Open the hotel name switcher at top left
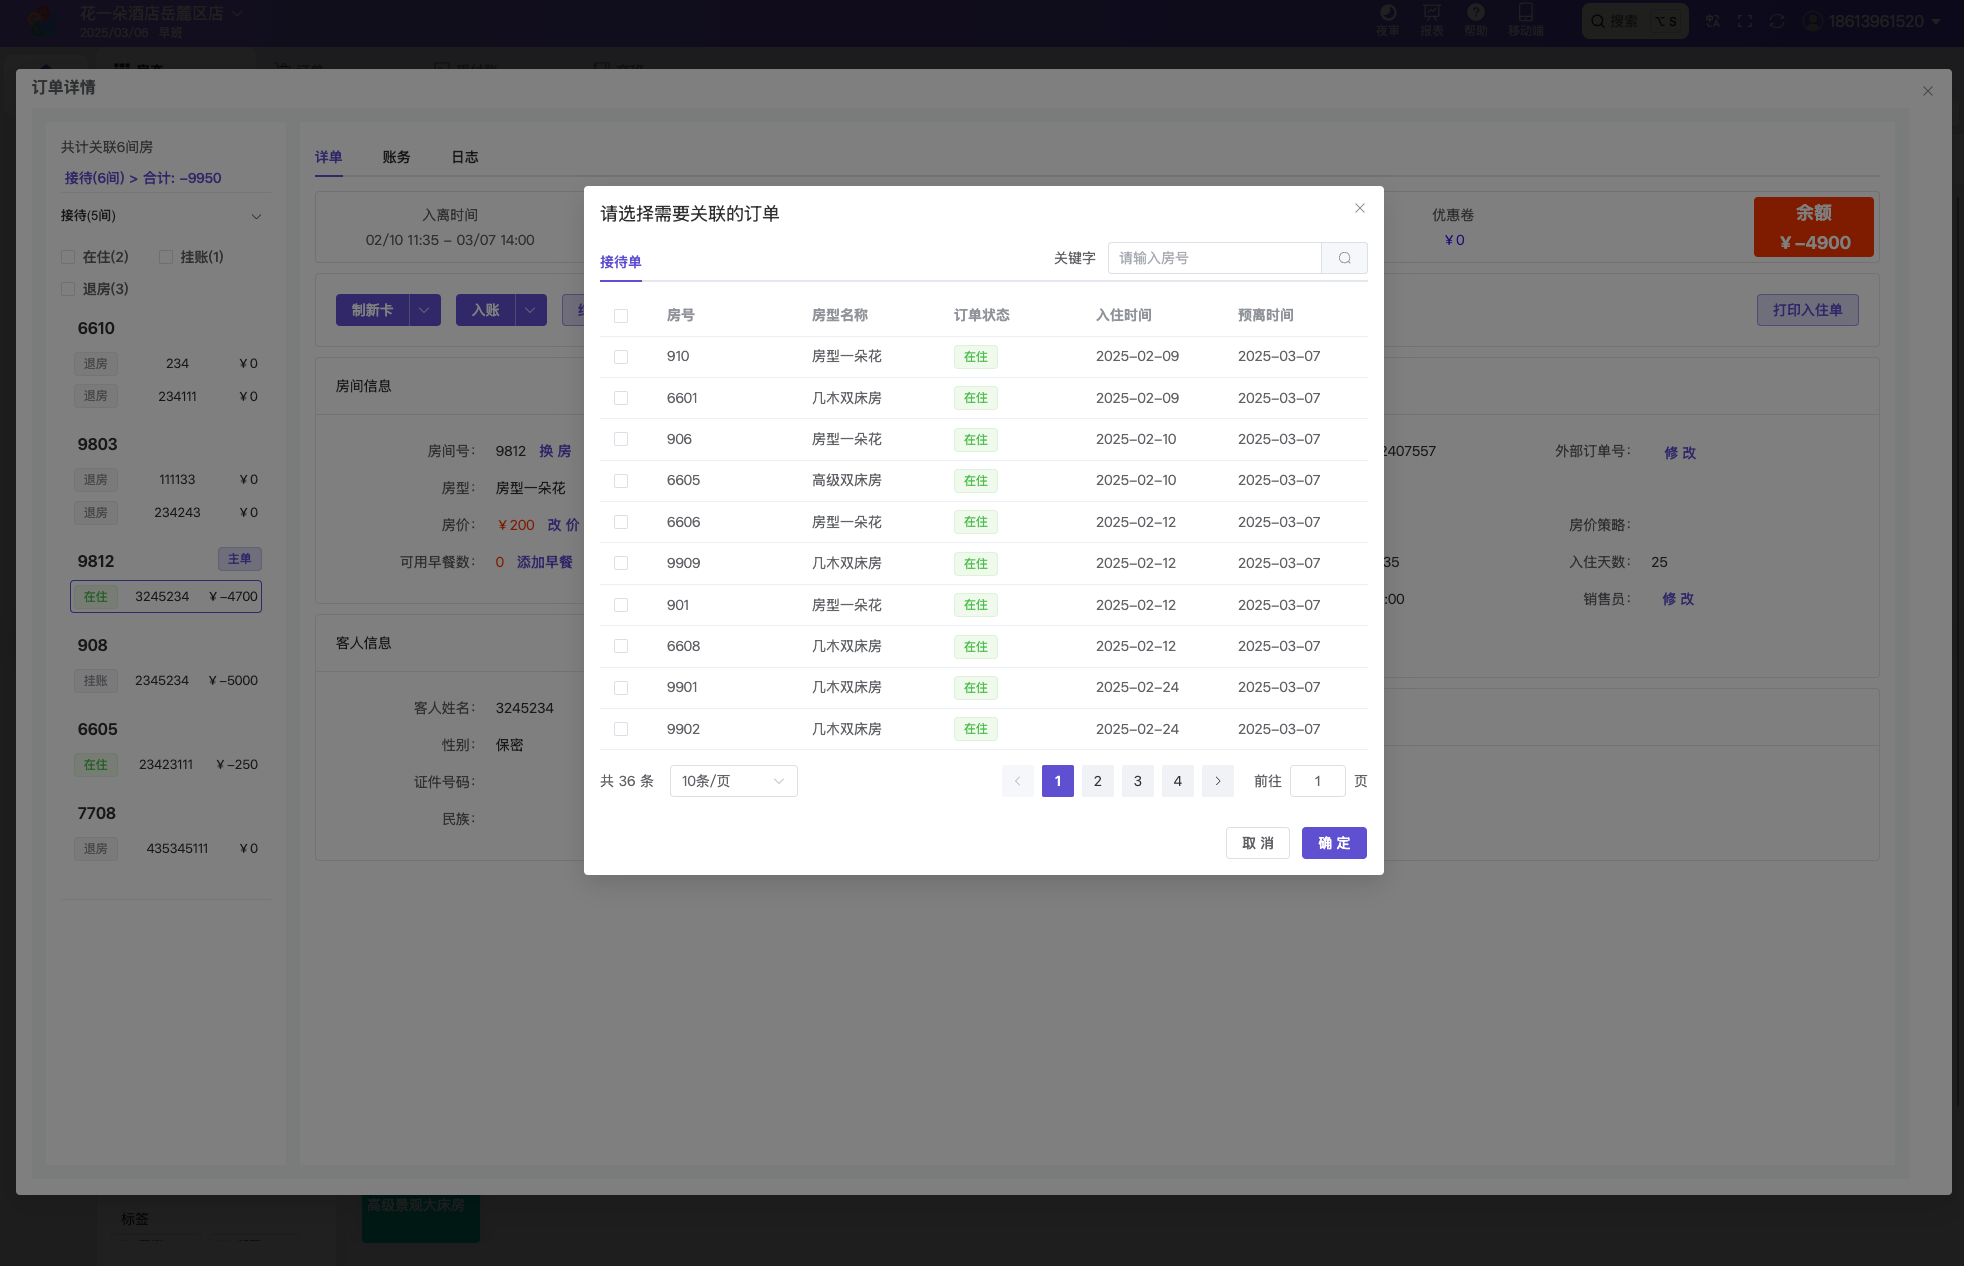The image size is (1964, 1266). [160, 14]
